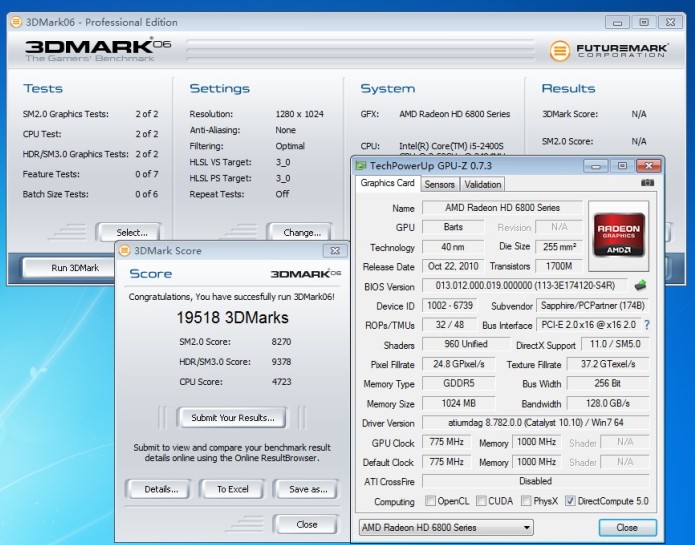Image resolution: width=695 pixels, height=545 pixels.
Task: Switch to the Graphics Card tab
Action: [x=387, y=183]
